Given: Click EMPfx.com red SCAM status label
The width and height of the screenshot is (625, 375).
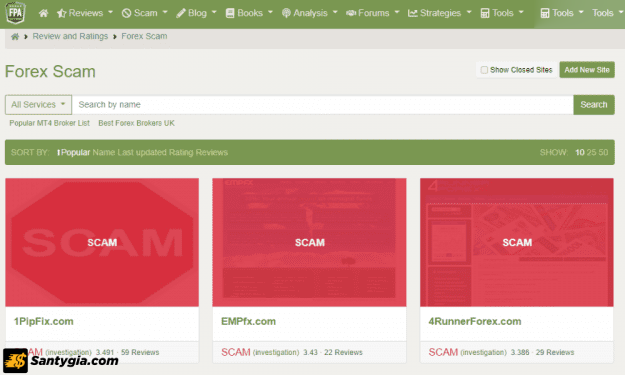Looking at the screenshot, I should pyautogui.click(x=236, y=352).
